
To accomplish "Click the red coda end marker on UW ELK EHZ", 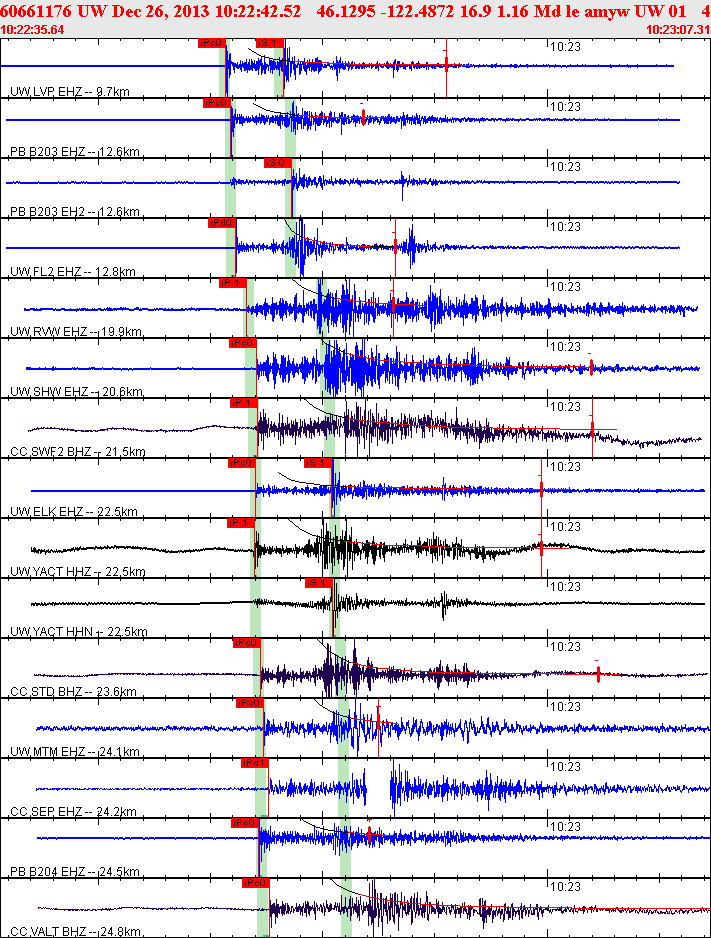I will point(541,490).
